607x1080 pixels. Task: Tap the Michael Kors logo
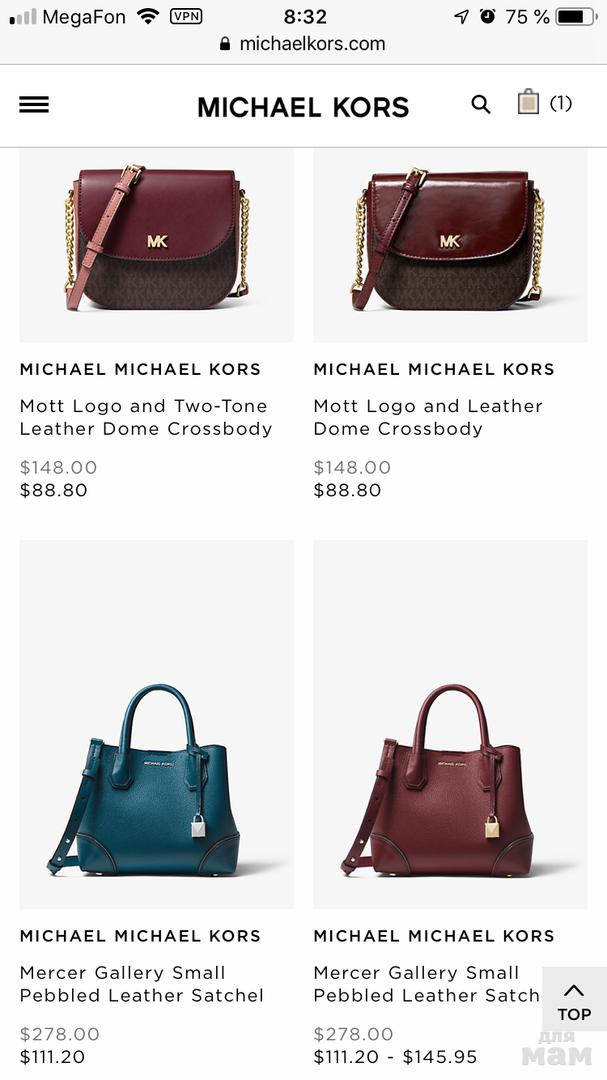coord(303,107)
